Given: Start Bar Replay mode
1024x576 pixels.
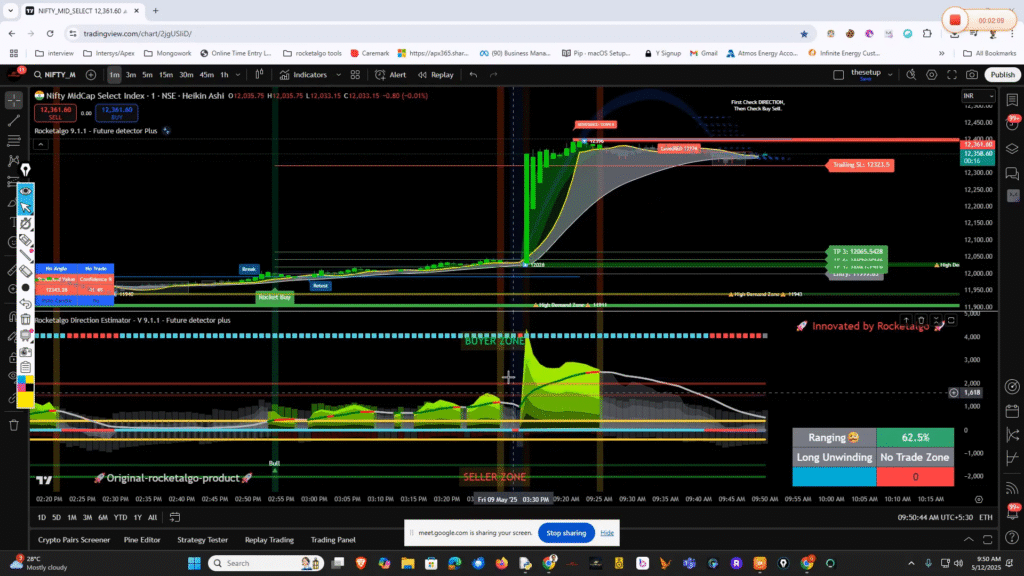Looking at the screenshot, I should [435, 75].
